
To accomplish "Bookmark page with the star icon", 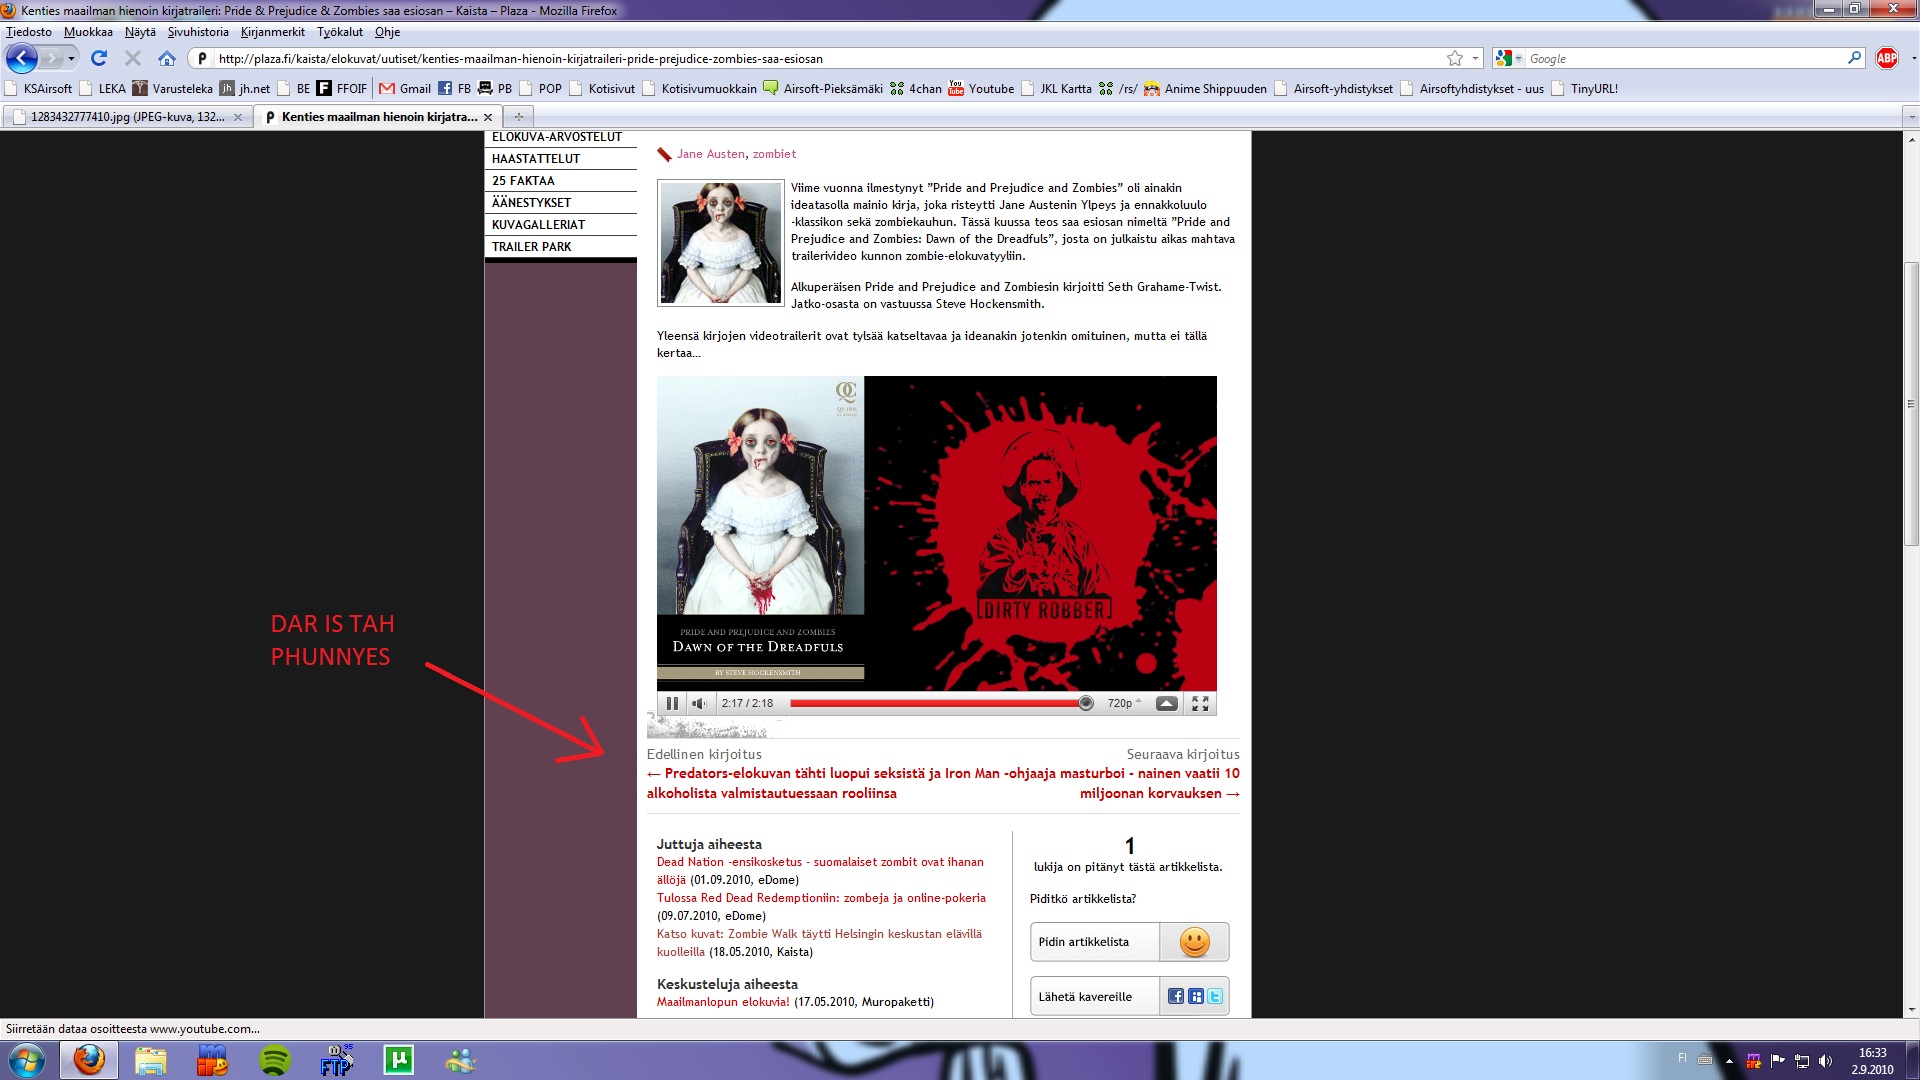I will [1455, 58].
